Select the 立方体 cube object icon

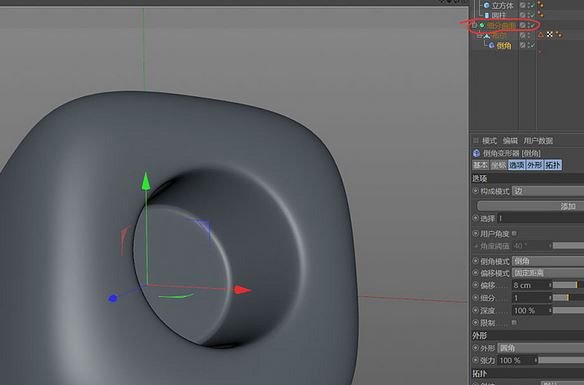[486, 5]
